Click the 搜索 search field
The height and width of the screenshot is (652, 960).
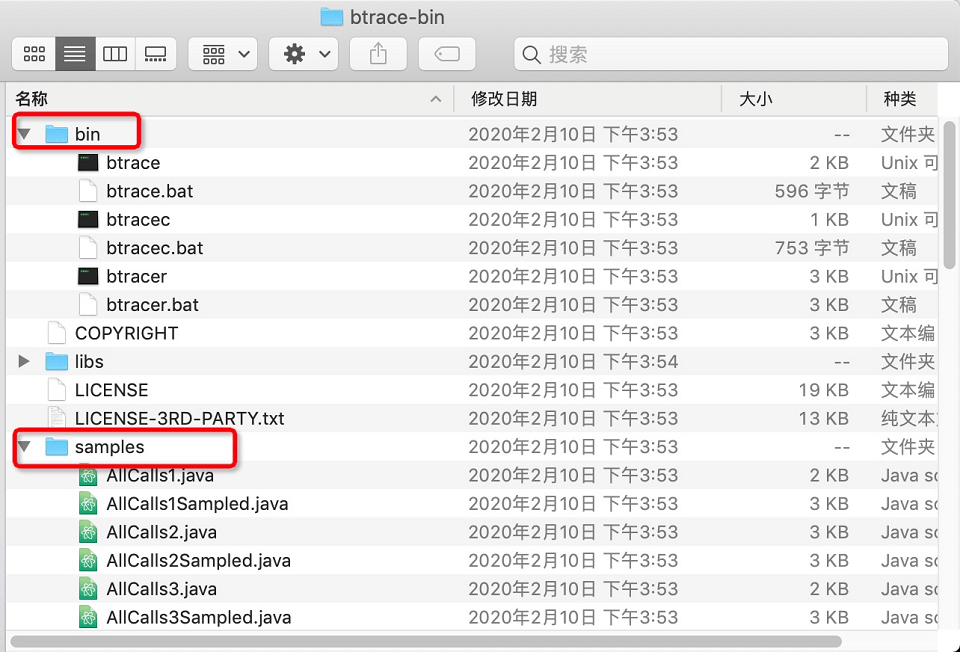point(730,54)
